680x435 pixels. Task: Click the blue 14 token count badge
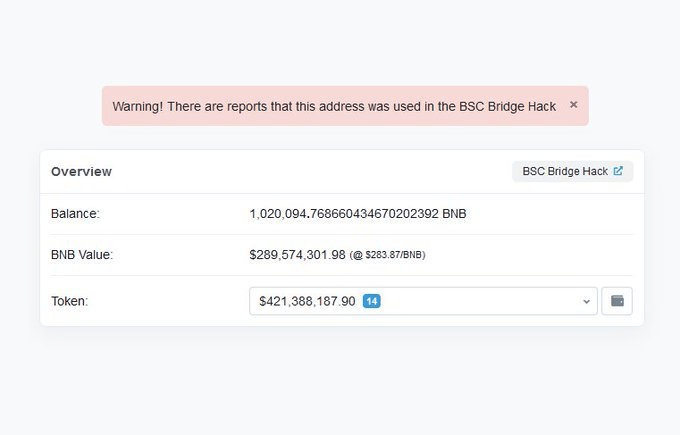[372, 301]
